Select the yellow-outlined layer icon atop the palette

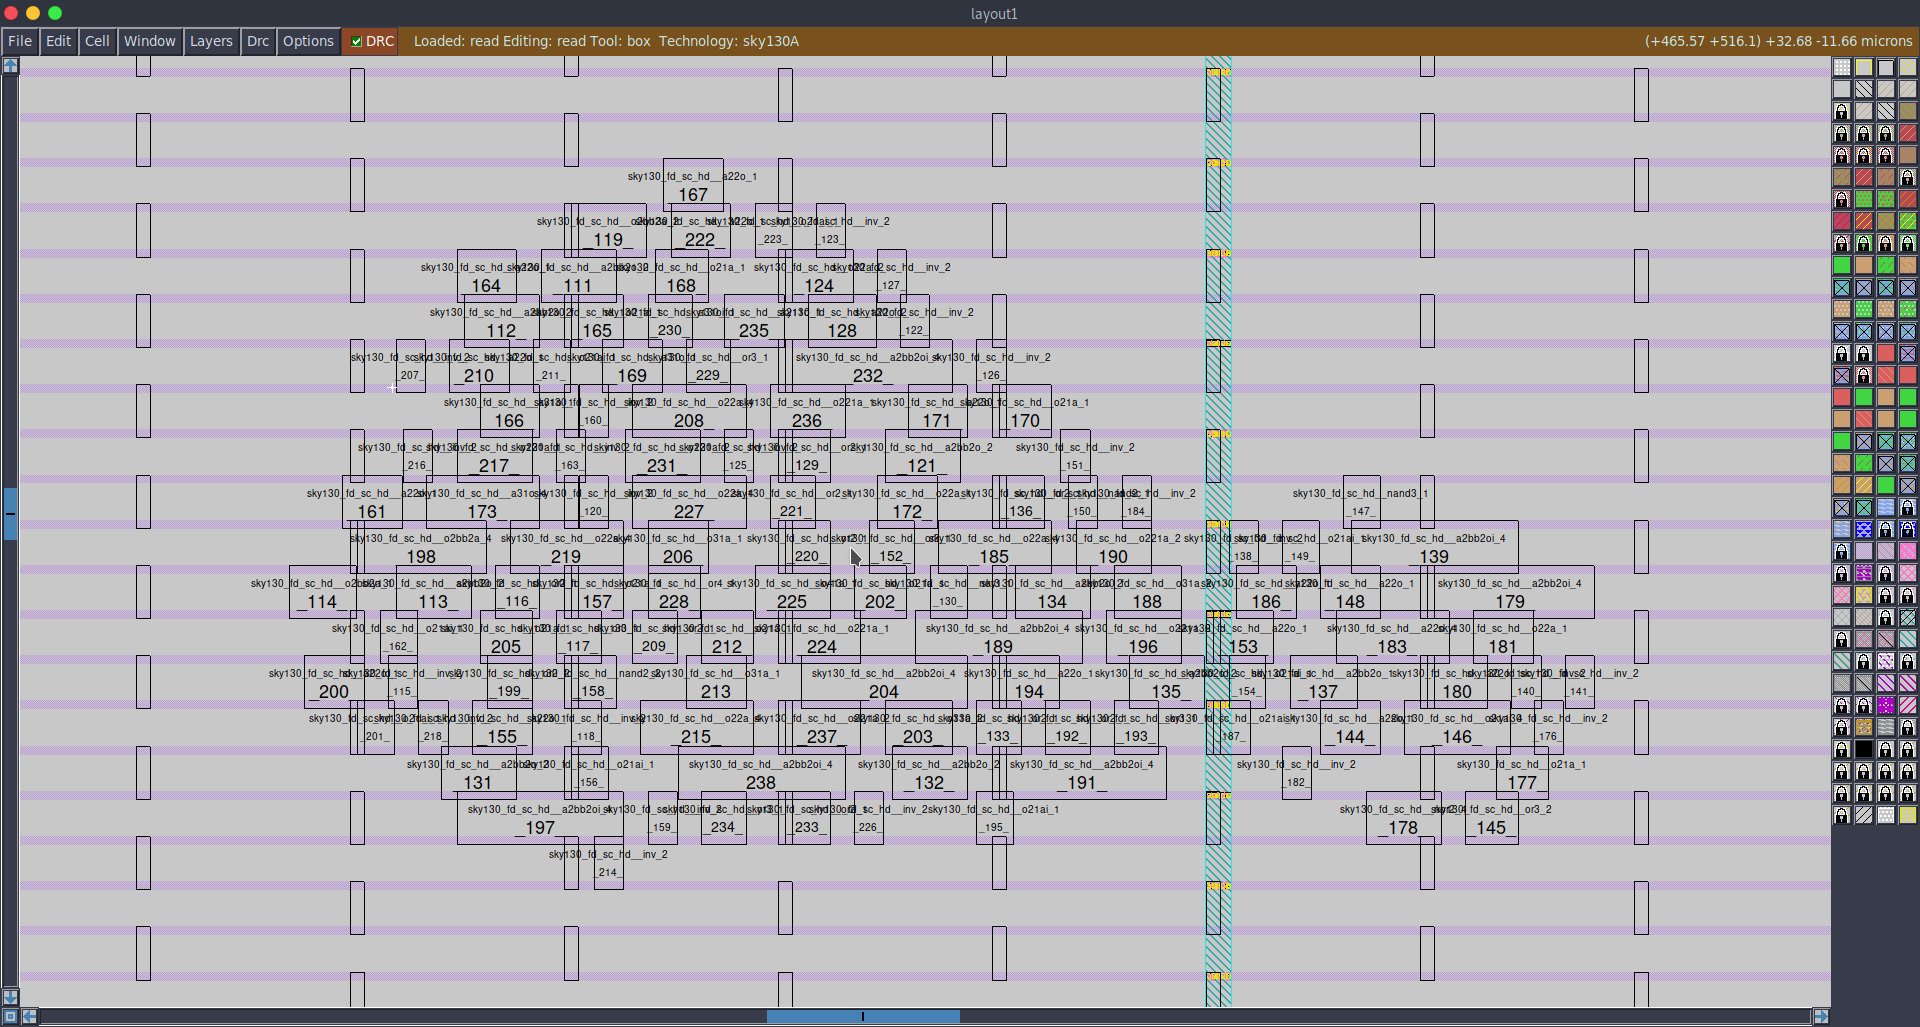pos(1864,67)
